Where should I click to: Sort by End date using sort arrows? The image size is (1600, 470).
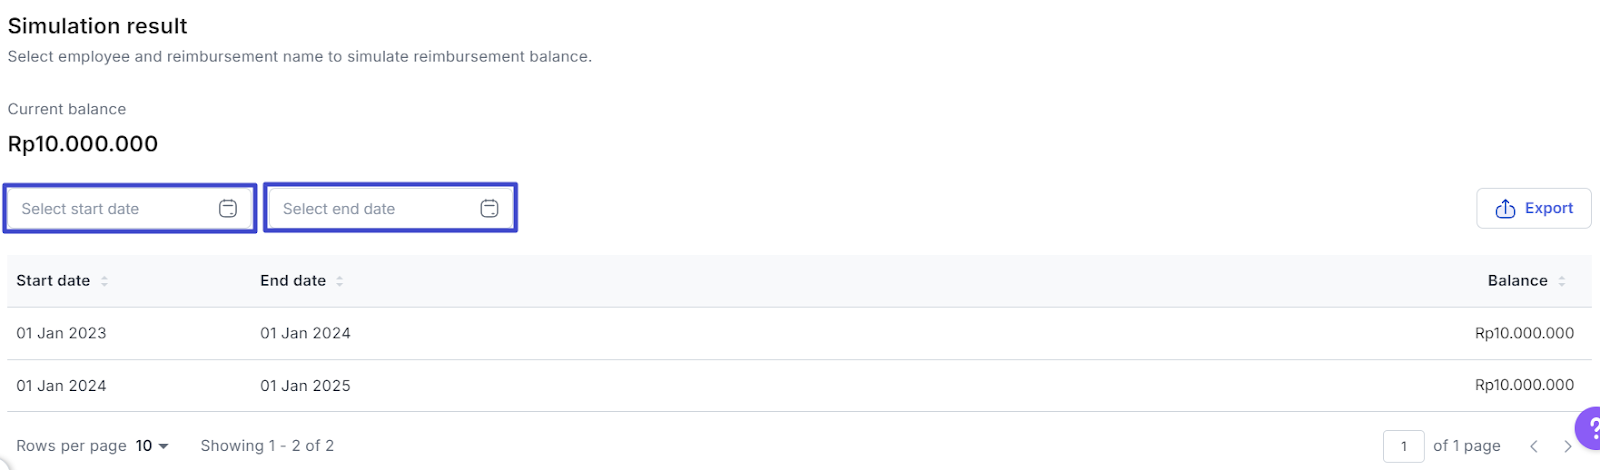click(x=340, y=281)
